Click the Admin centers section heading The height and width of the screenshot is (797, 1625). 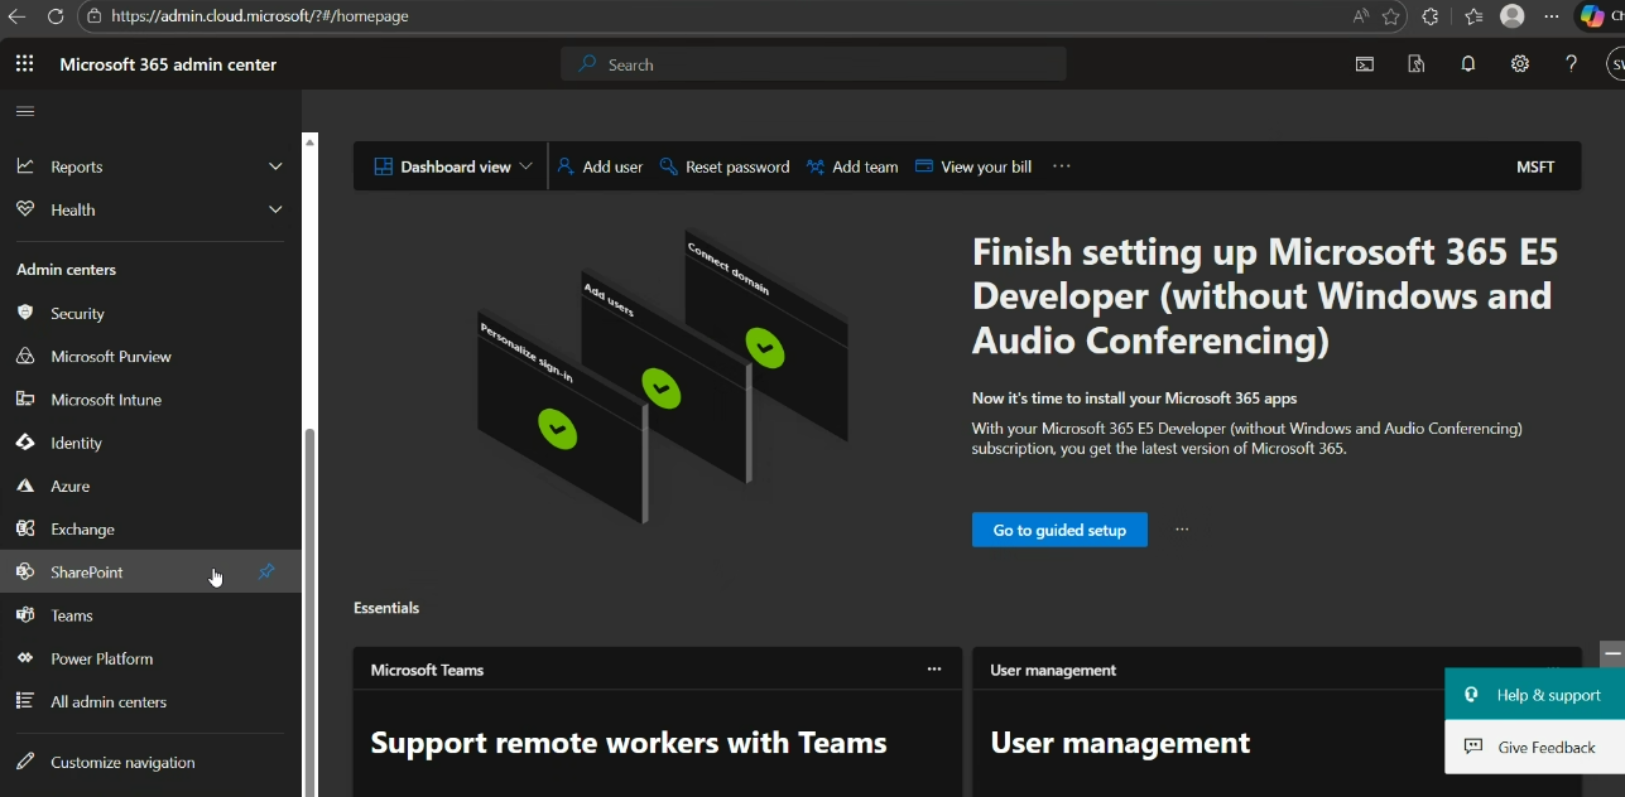point(66,269)
